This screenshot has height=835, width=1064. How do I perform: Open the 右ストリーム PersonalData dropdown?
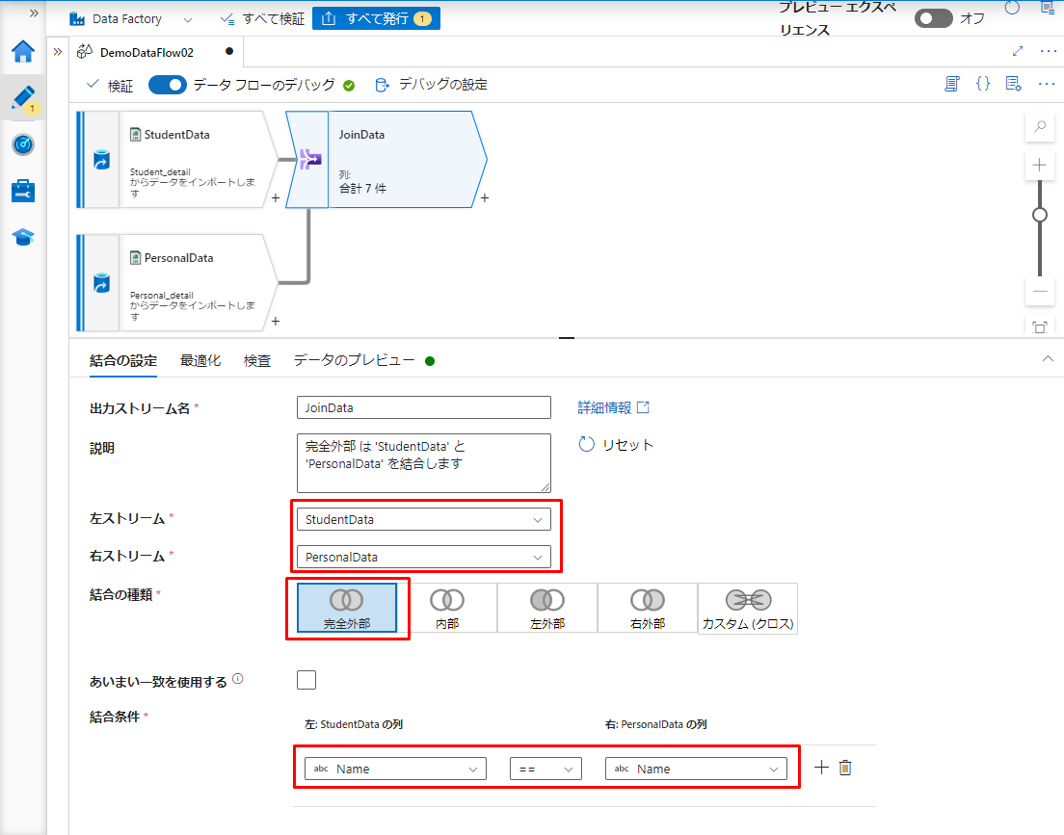tap(423, 557)
